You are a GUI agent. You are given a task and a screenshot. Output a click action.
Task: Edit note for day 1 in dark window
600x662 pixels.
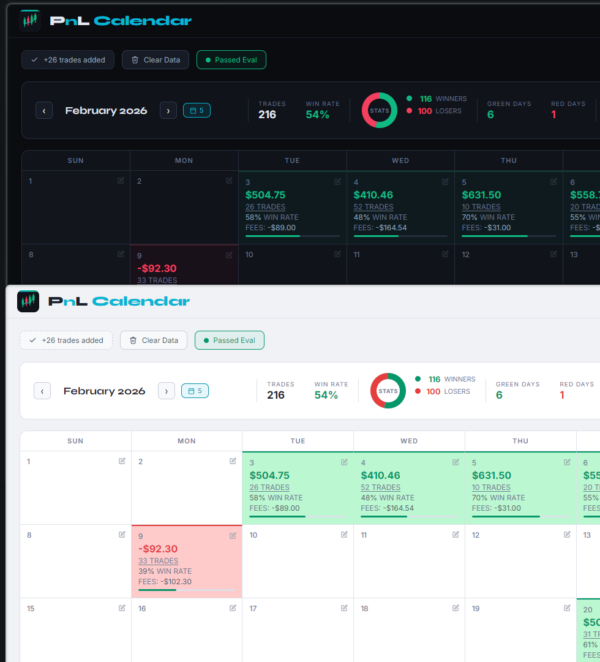click(121, 181)
